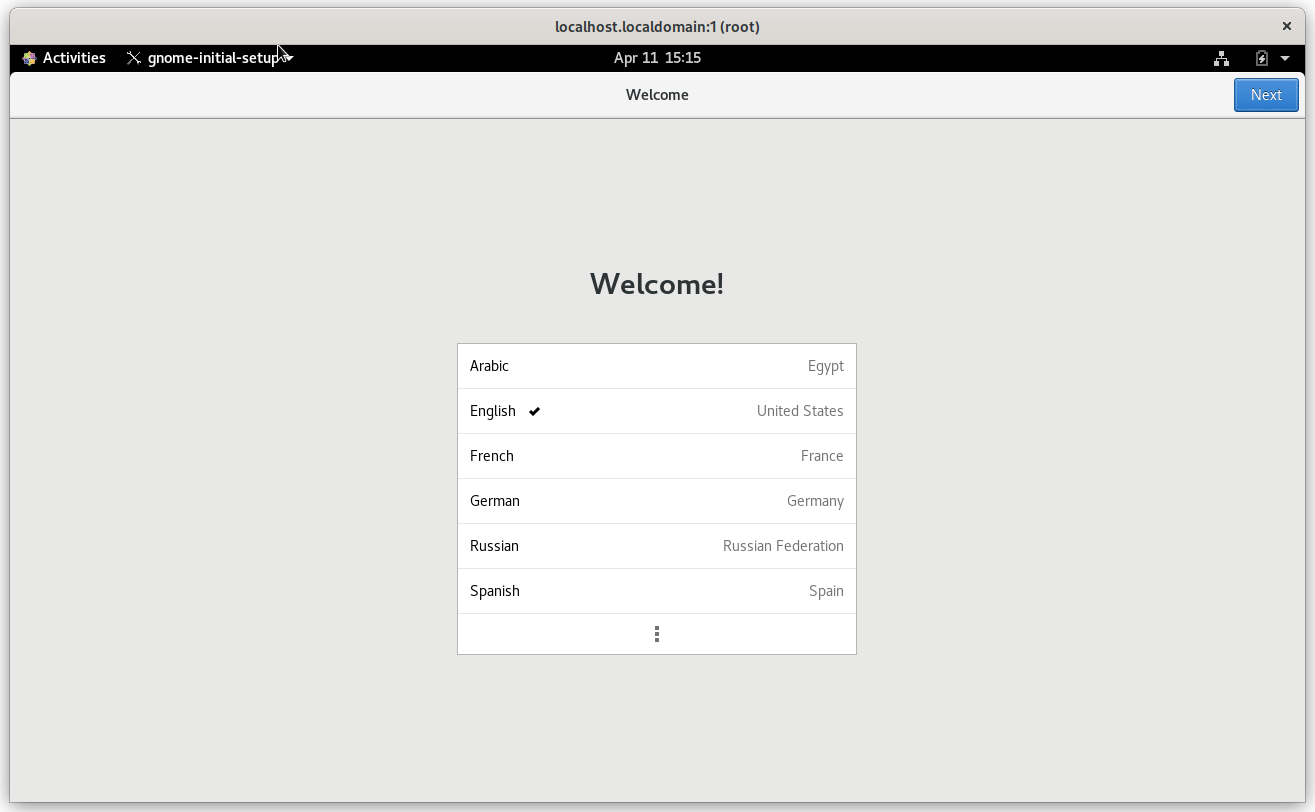Click the Activities menu item
1315x812 pixels.
(x=73, y=57)
